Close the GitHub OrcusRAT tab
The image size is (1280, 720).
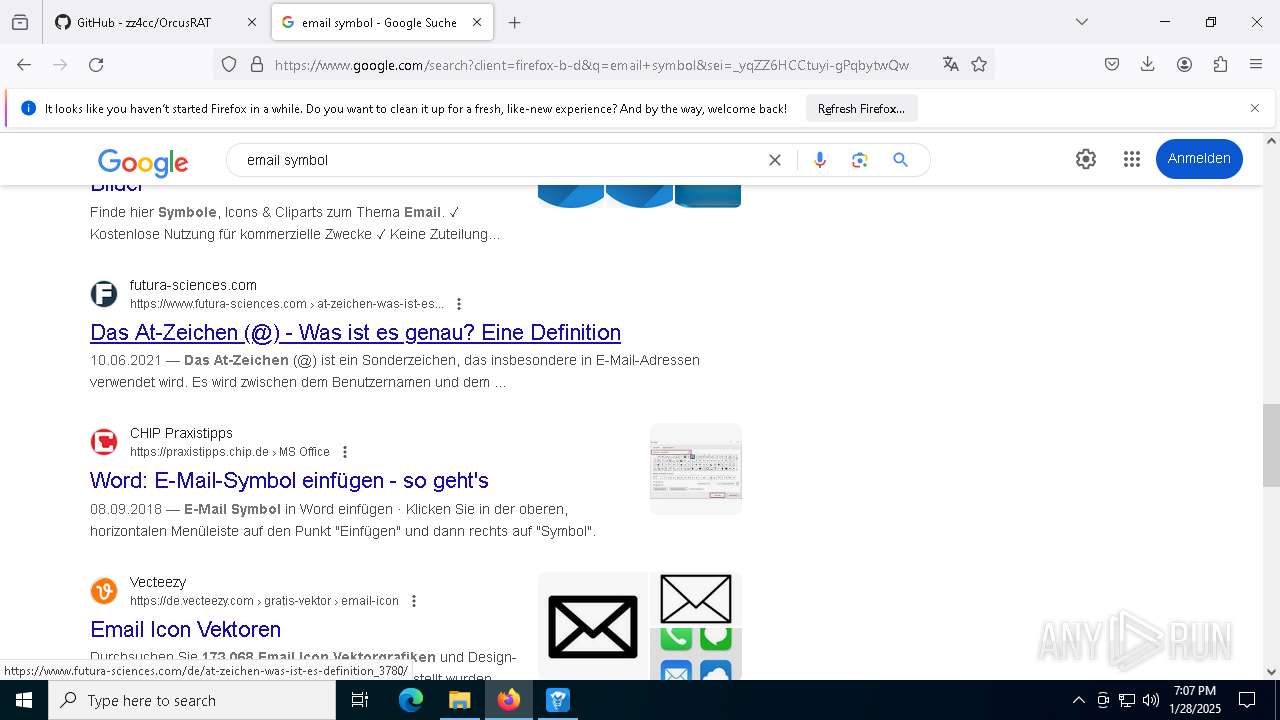[x=252, y=22]
